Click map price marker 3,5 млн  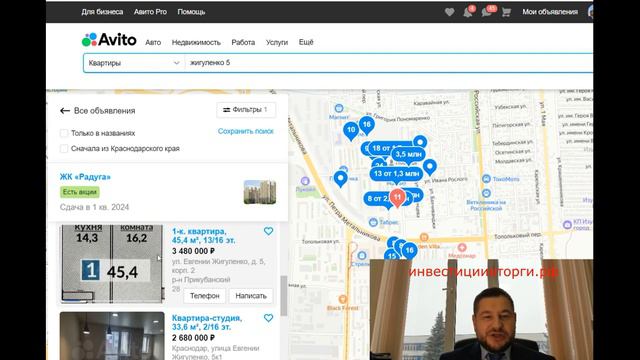tap(408, 154)
